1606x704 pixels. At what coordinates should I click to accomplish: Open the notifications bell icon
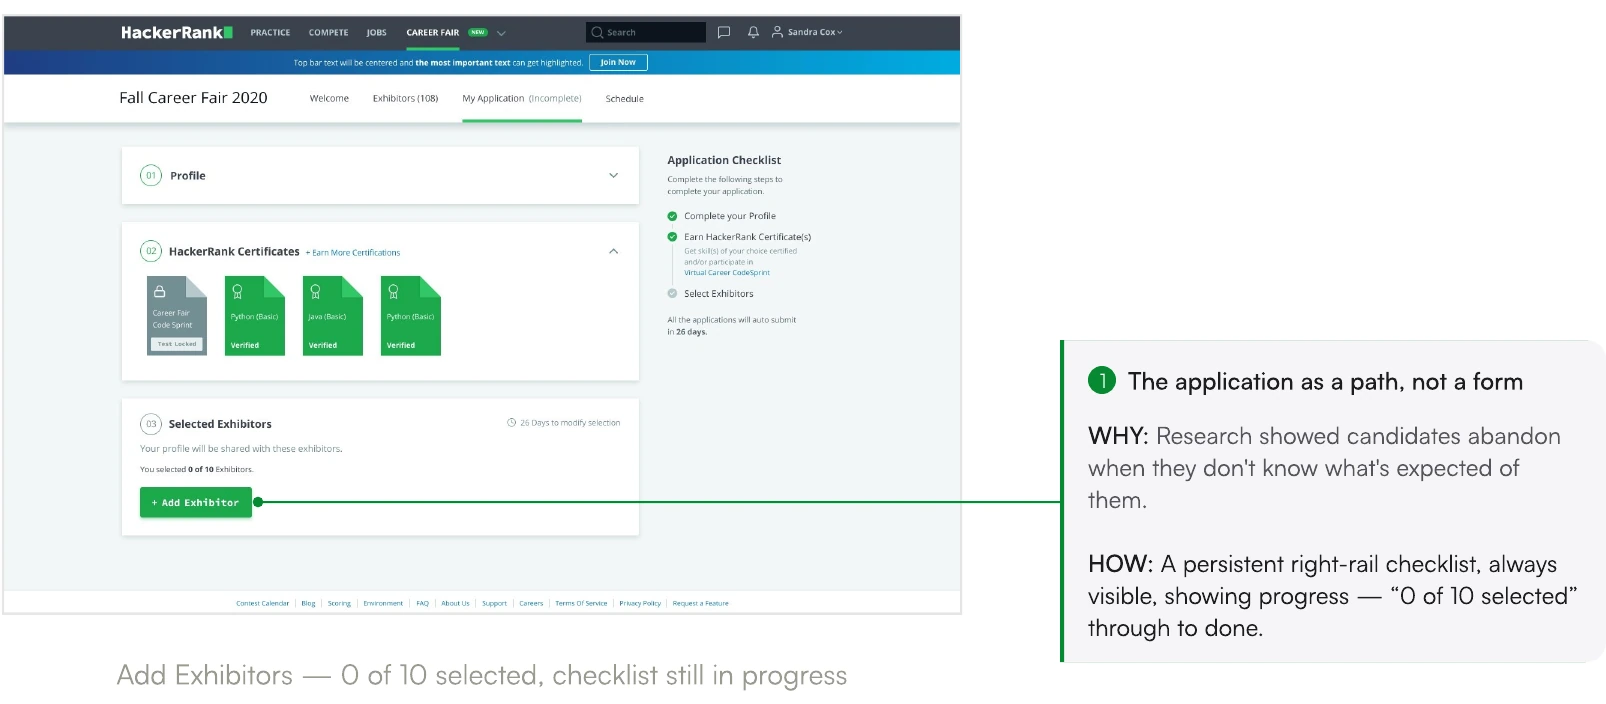(x=753, y=32)
